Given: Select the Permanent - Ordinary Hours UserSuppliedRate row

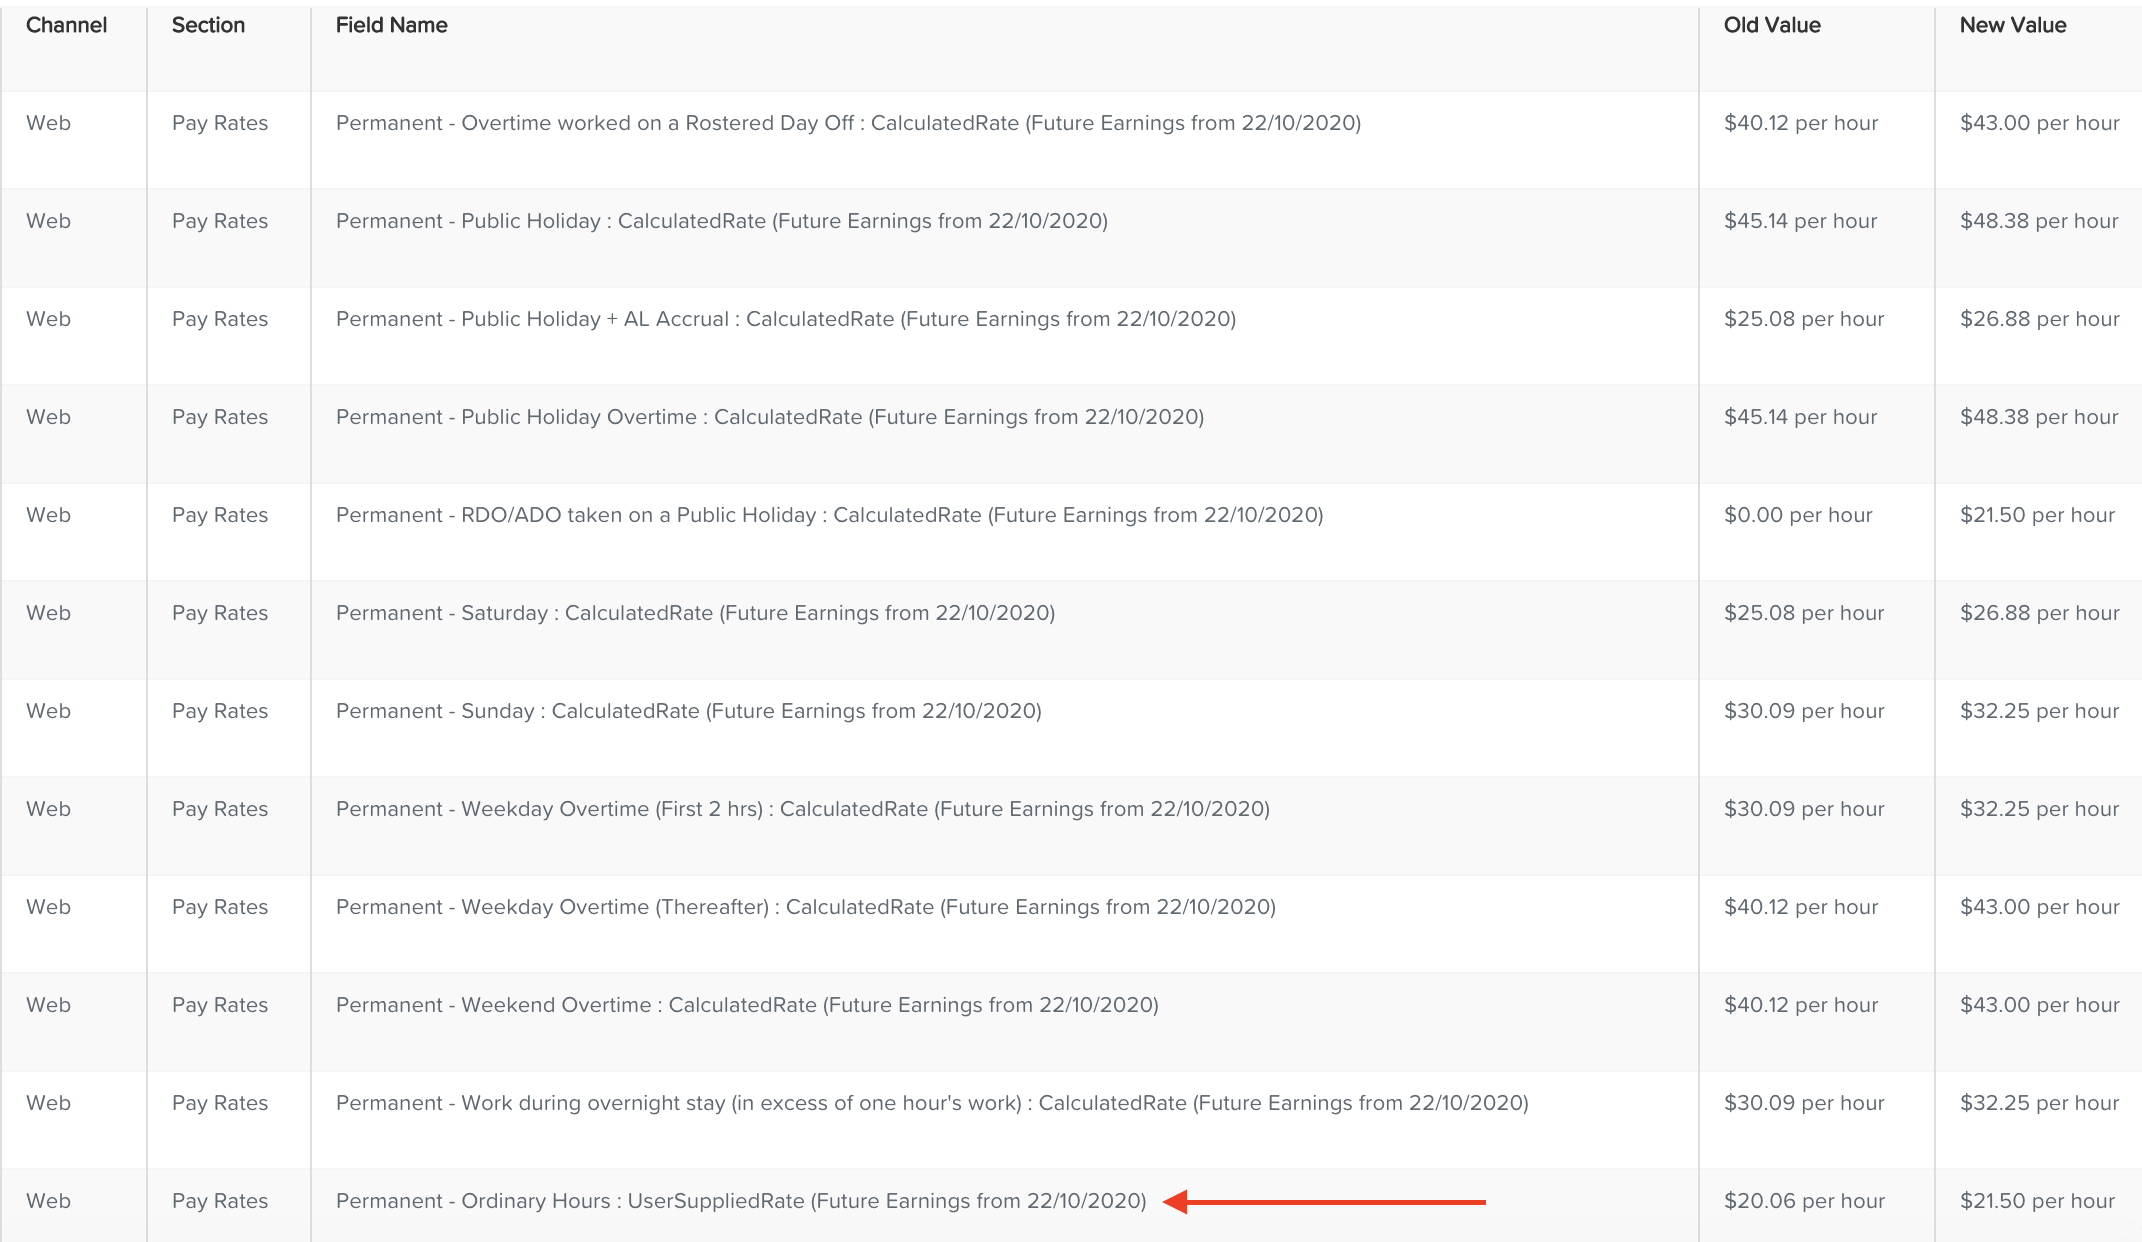Looking at the screenshot, I should tap(740, 1201).
